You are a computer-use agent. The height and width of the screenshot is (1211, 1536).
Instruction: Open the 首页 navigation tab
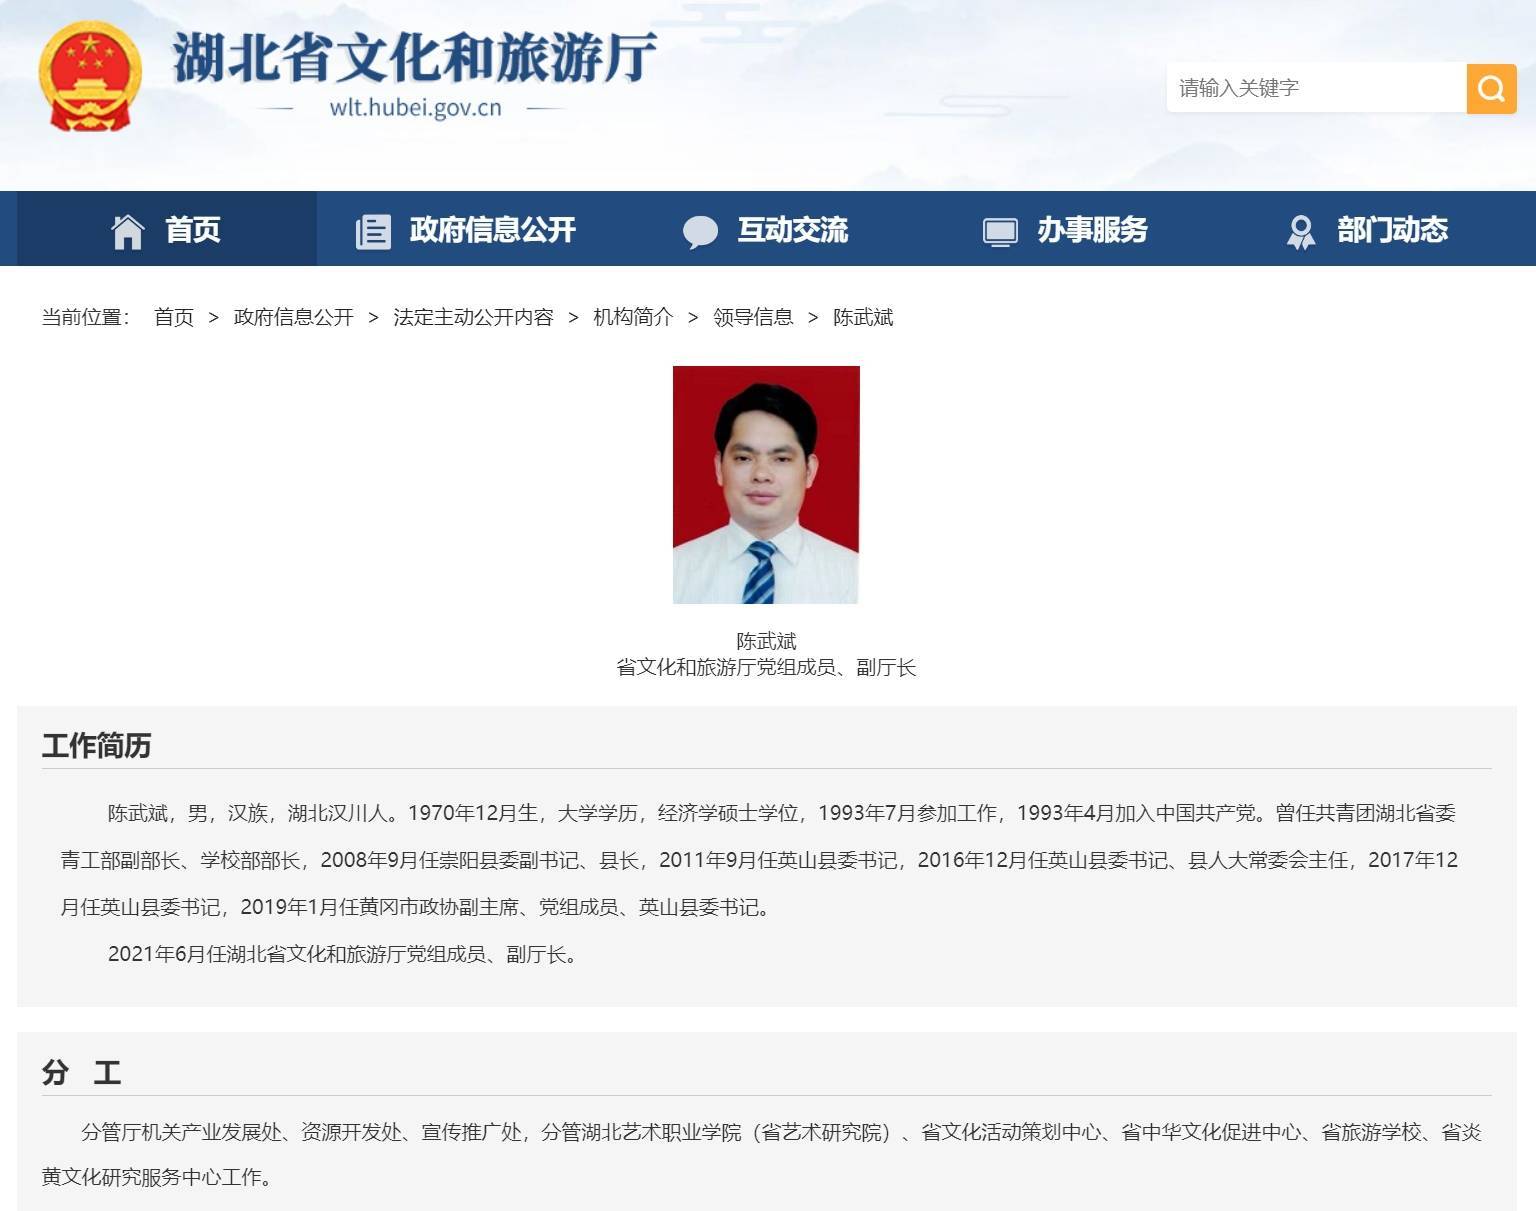(167, 229)
